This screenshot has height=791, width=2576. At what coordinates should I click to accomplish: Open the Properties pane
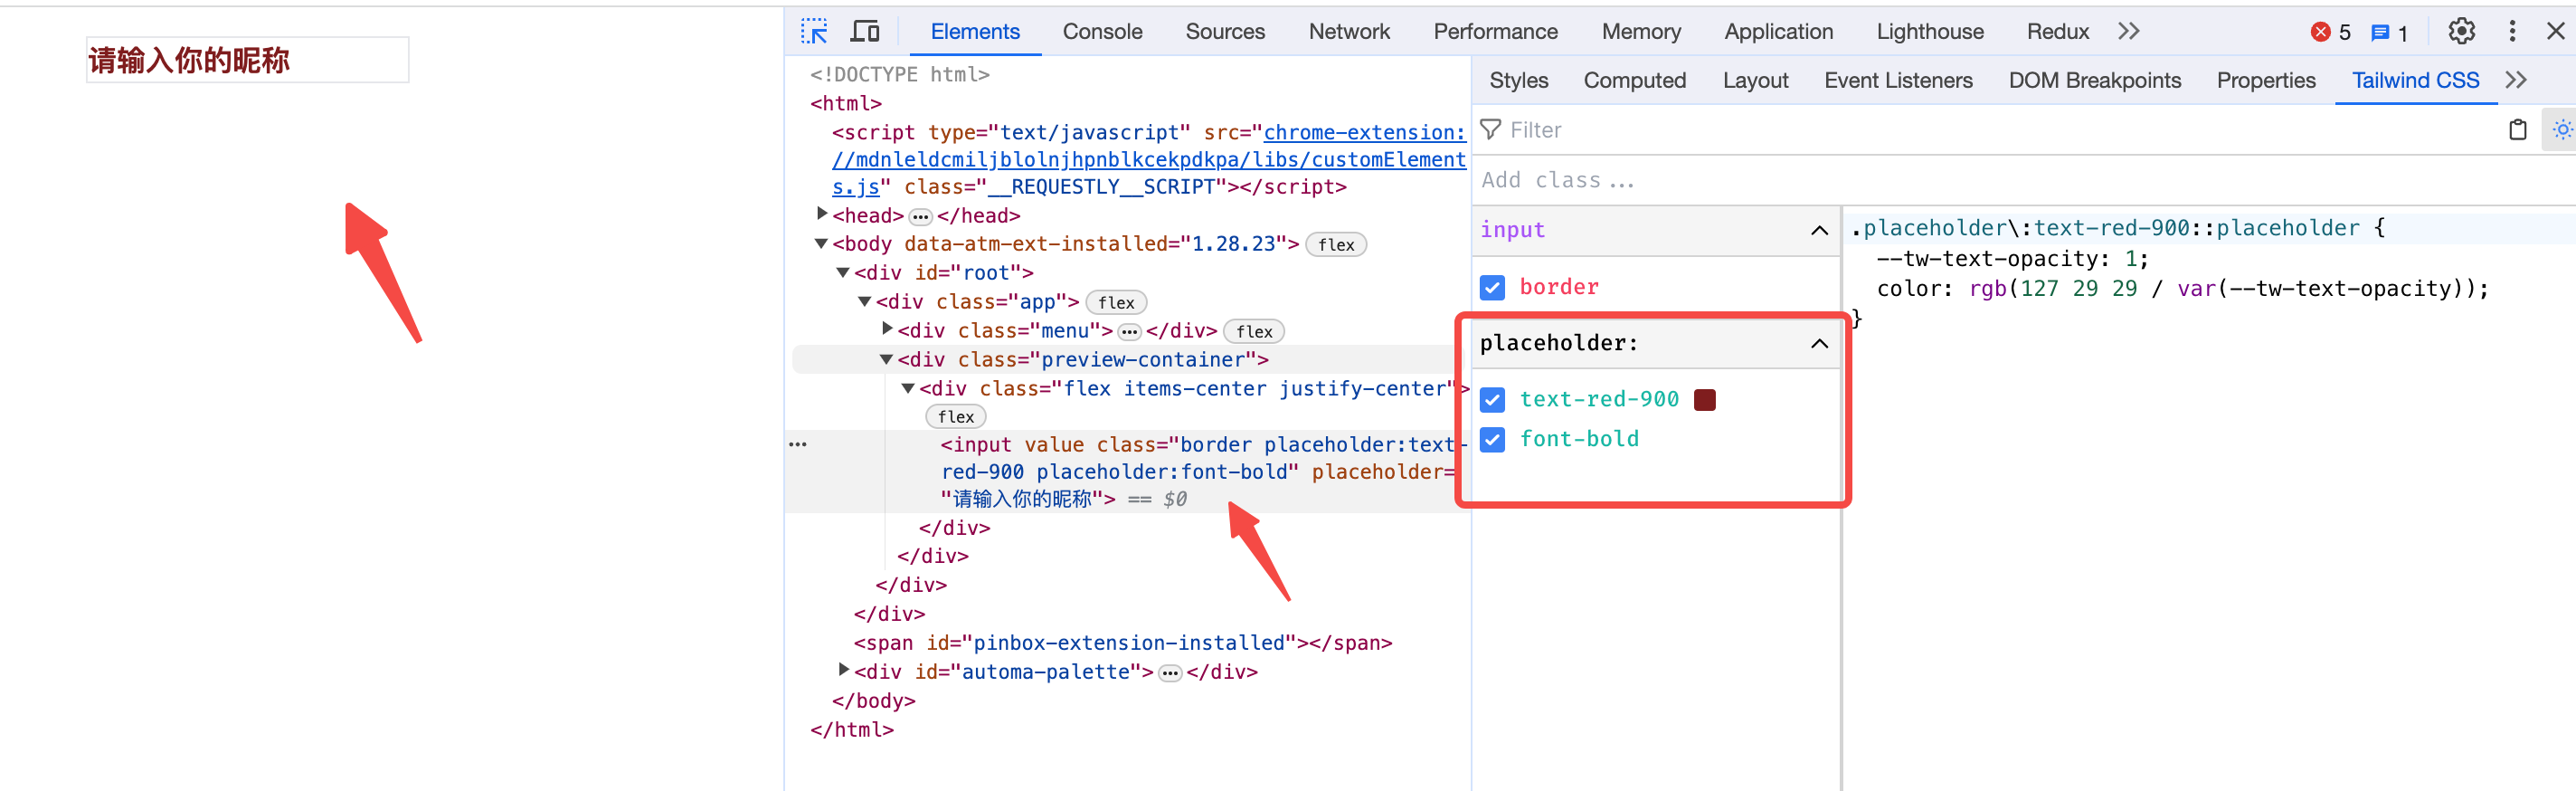[2266, 80]
